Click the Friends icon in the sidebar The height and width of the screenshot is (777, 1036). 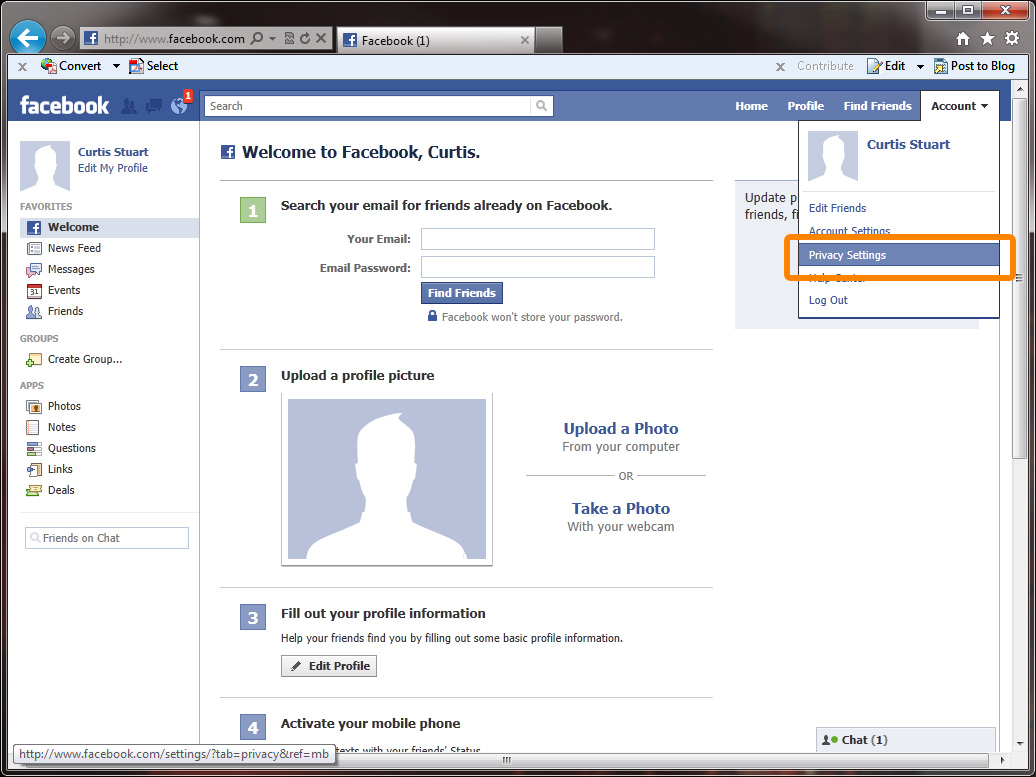pos(34,311)
